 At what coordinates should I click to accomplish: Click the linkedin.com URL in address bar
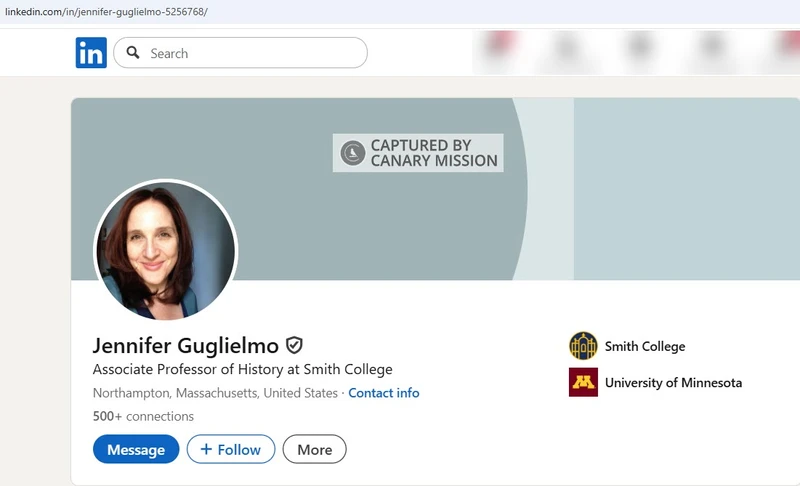(x=106, y=11)
